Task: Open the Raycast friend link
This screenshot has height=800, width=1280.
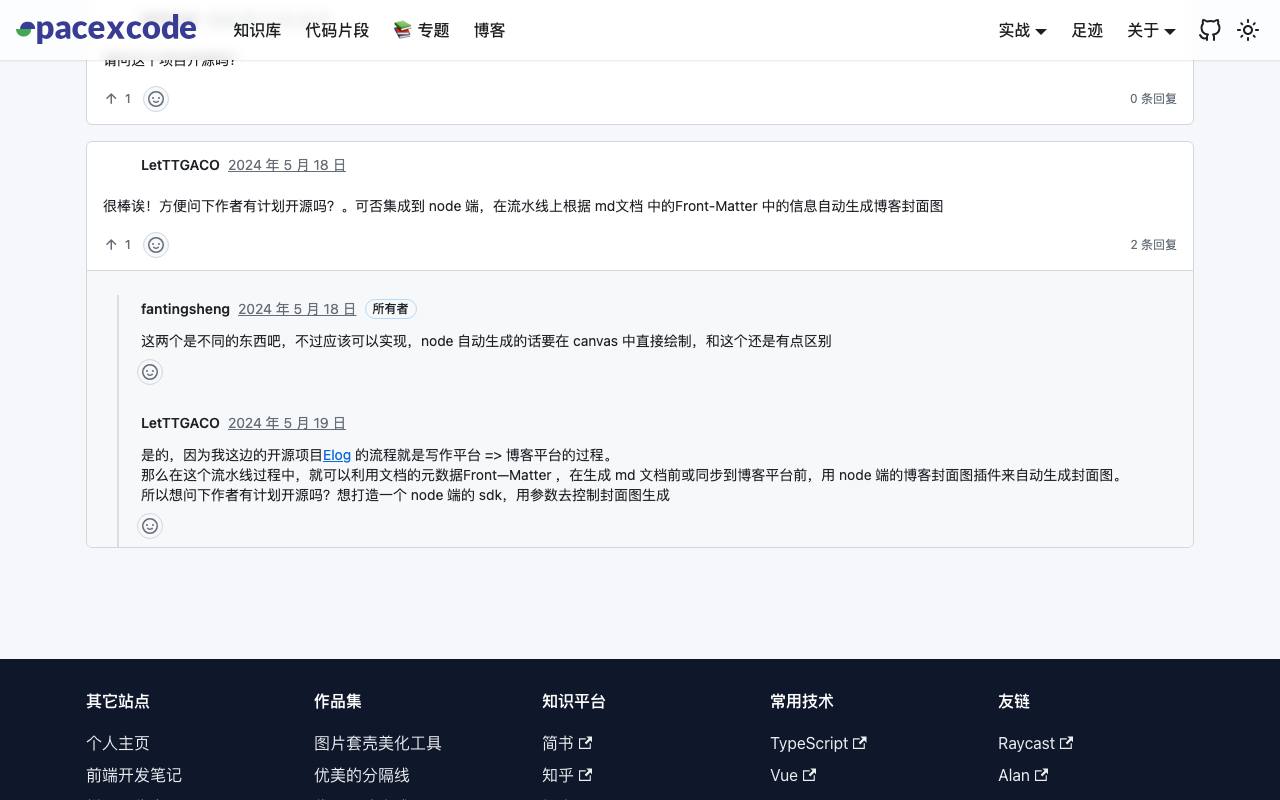Action: (1035, 743)
